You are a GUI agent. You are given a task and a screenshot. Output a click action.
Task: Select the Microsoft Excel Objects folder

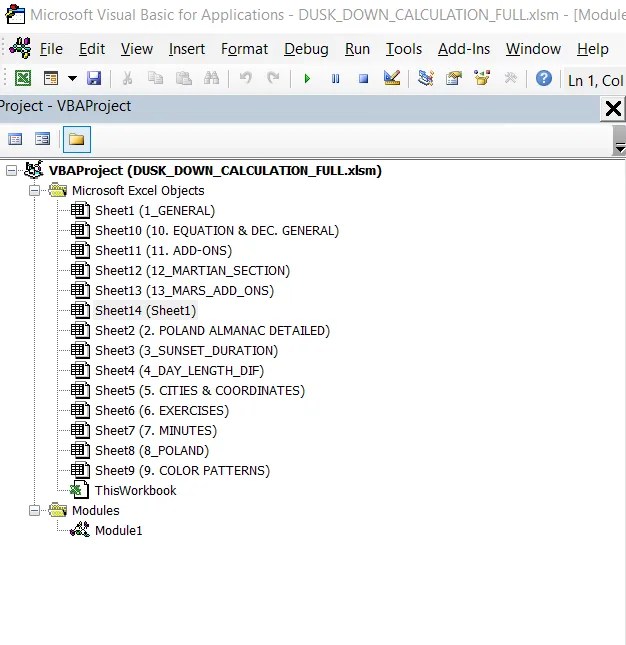138,190
